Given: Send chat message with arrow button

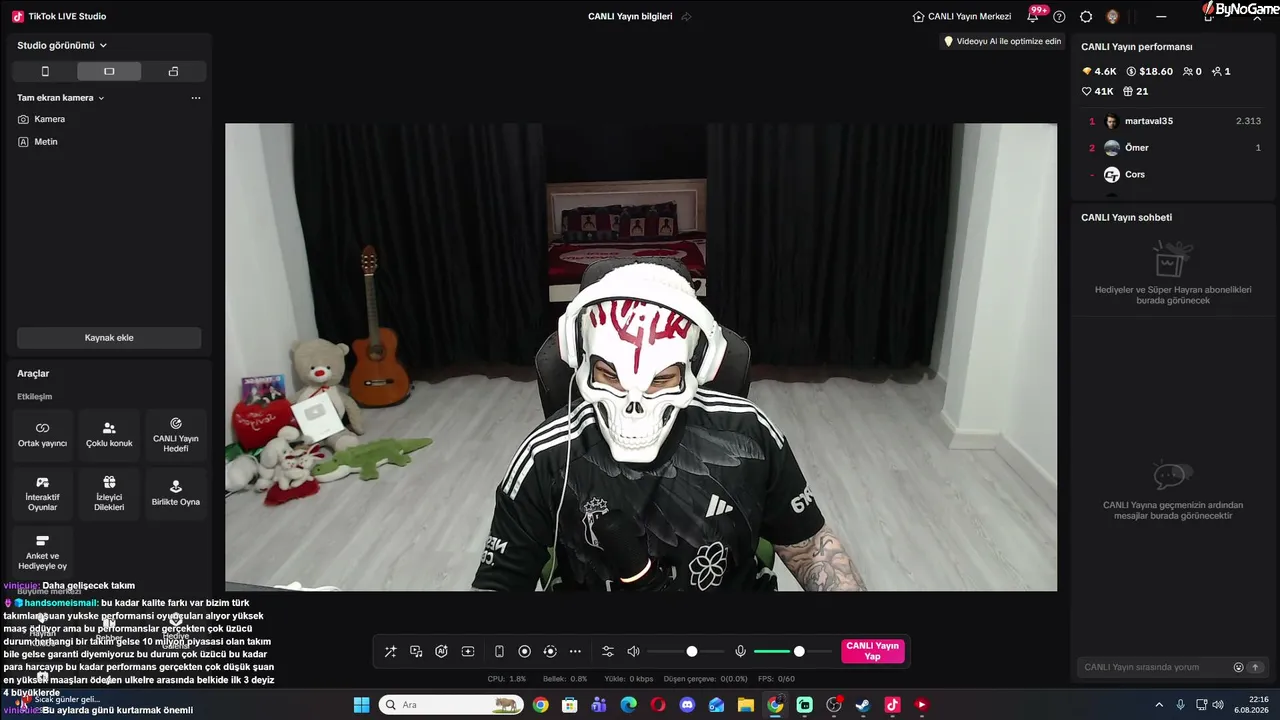Looking at the screenshot, I should pyautogui.click(x=1256, y=667).
